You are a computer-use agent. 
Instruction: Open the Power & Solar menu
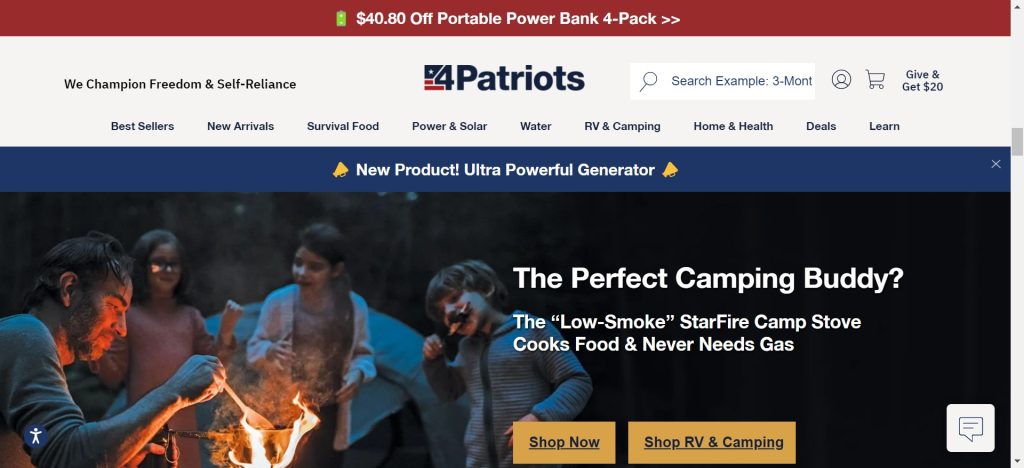[449, 126]
